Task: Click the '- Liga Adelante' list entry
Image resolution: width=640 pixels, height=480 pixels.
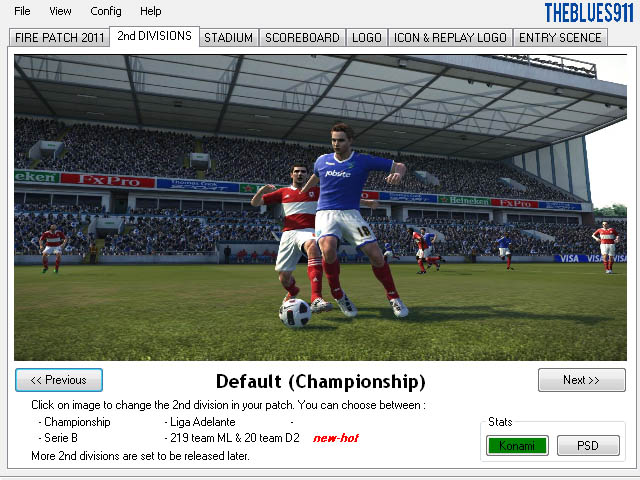Action: (200, 422)
